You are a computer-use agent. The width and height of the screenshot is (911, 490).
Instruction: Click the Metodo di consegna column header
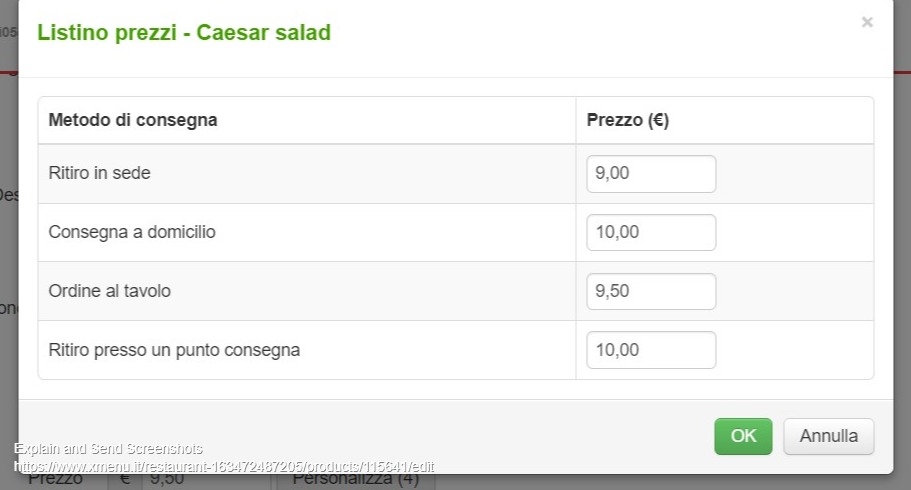pyautogui.click(x=133, y=121)
